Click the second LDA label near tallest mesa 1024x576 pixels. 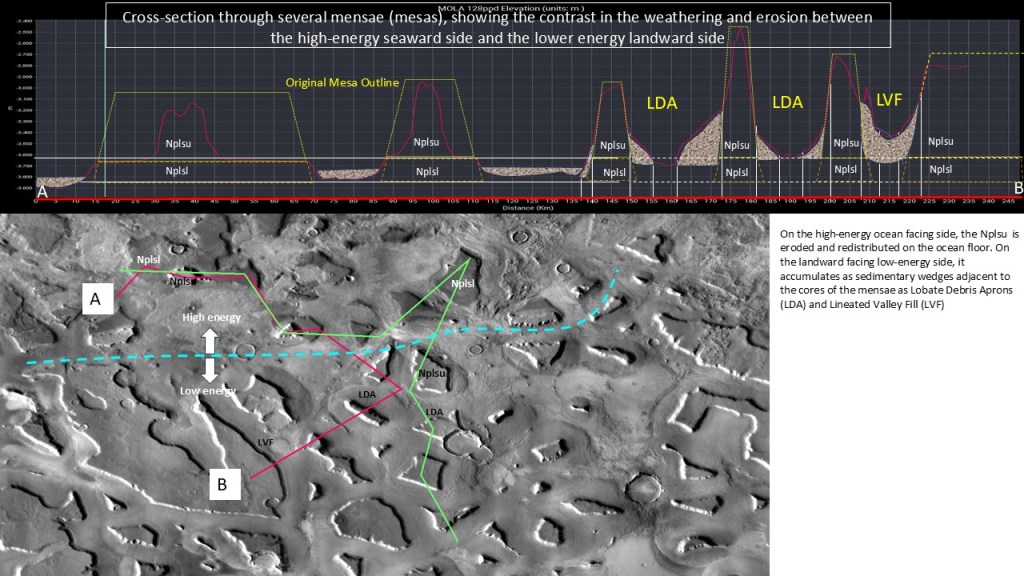(789, 101)
